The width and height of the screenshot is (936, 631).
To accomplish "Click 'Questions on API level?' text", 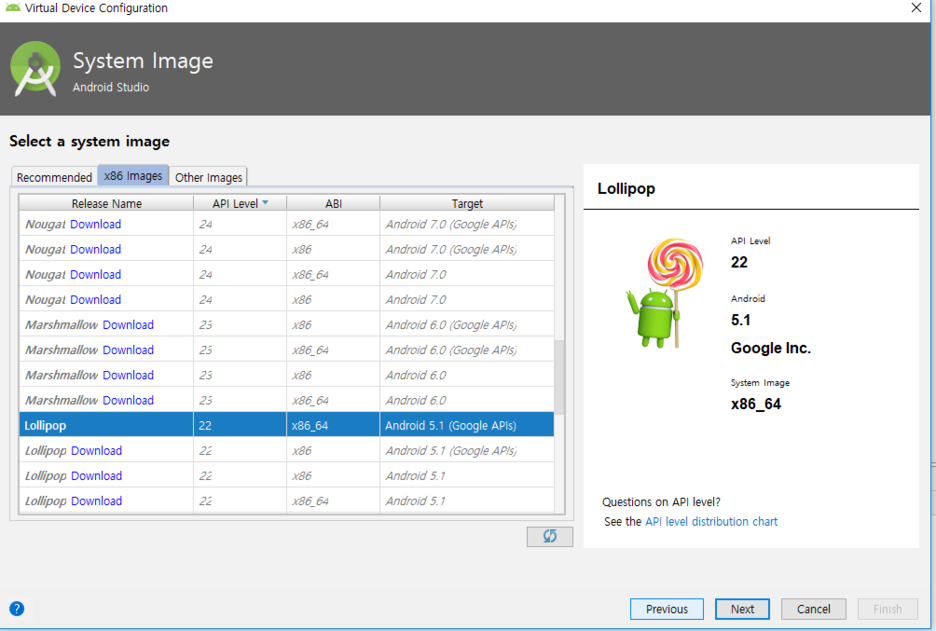I will pos(661,501).
